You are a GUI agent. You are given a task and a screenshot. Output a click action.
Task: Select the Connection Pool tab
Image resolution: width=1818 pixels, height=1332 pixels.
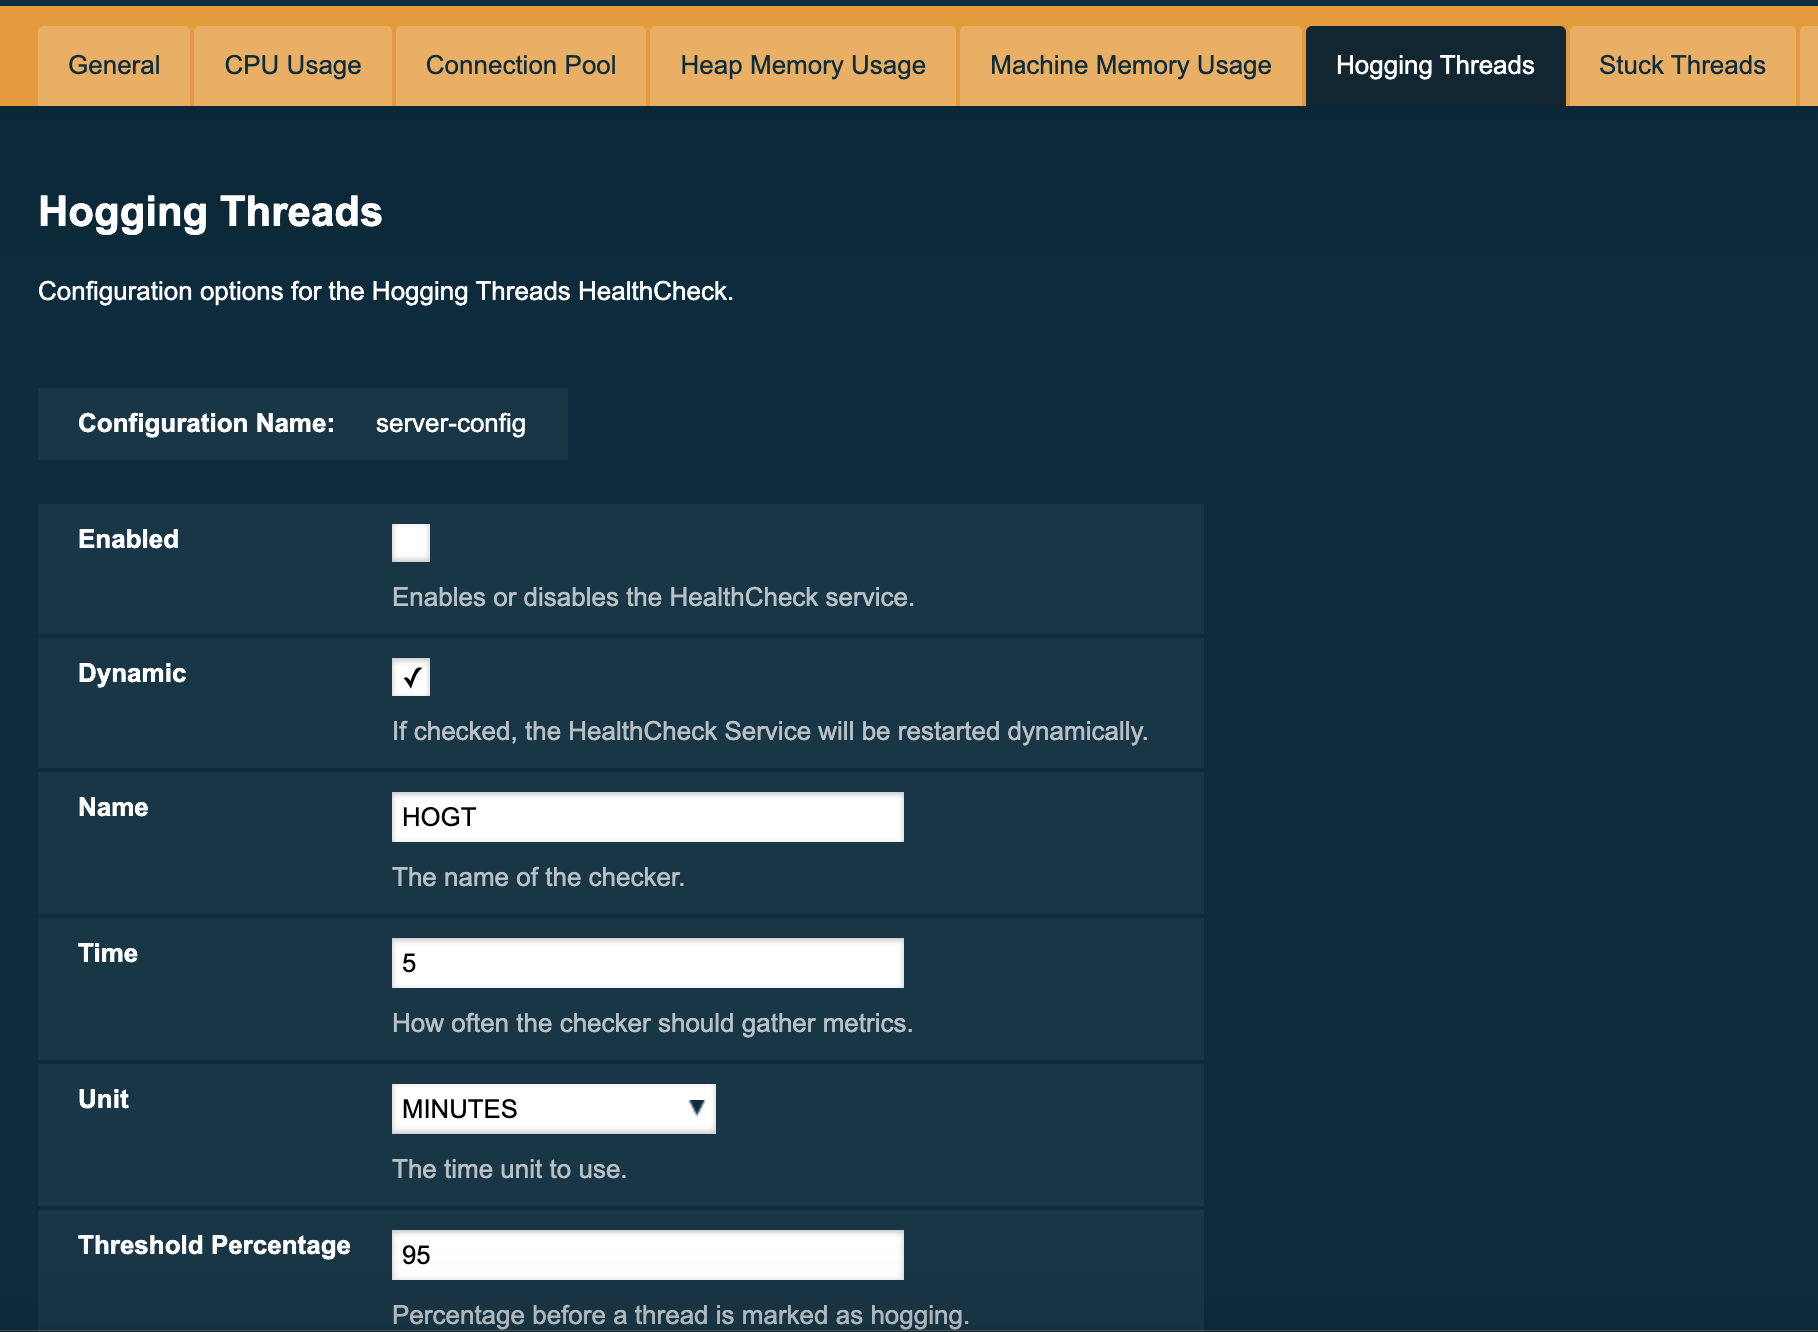click(520, 64)
